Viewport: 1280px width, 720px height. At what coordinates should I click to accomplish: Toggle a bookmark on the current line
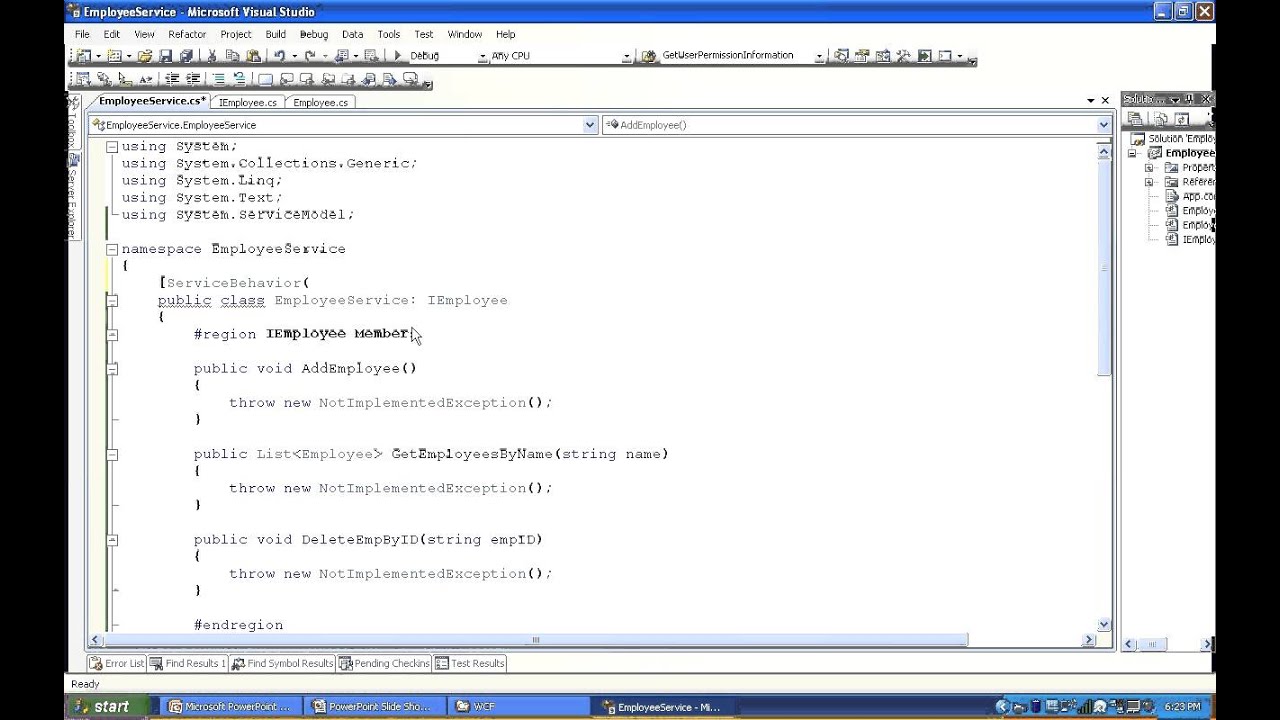coord(265,79)
